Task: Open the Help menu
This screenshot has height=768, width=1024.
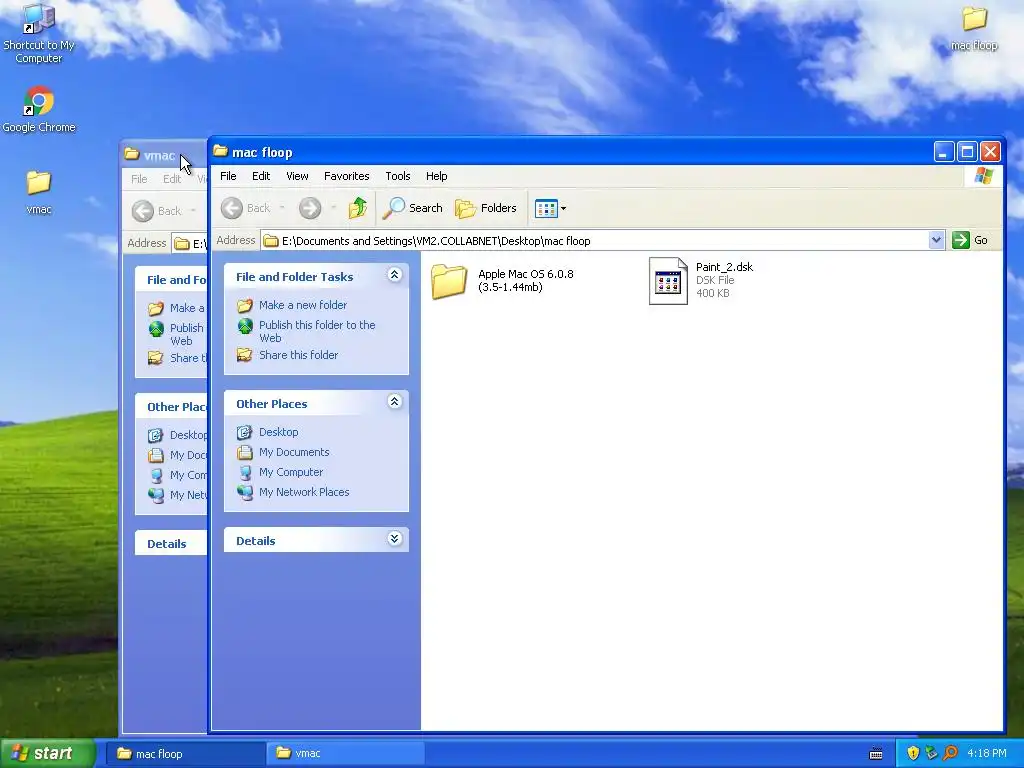Action: click(436, 176)
